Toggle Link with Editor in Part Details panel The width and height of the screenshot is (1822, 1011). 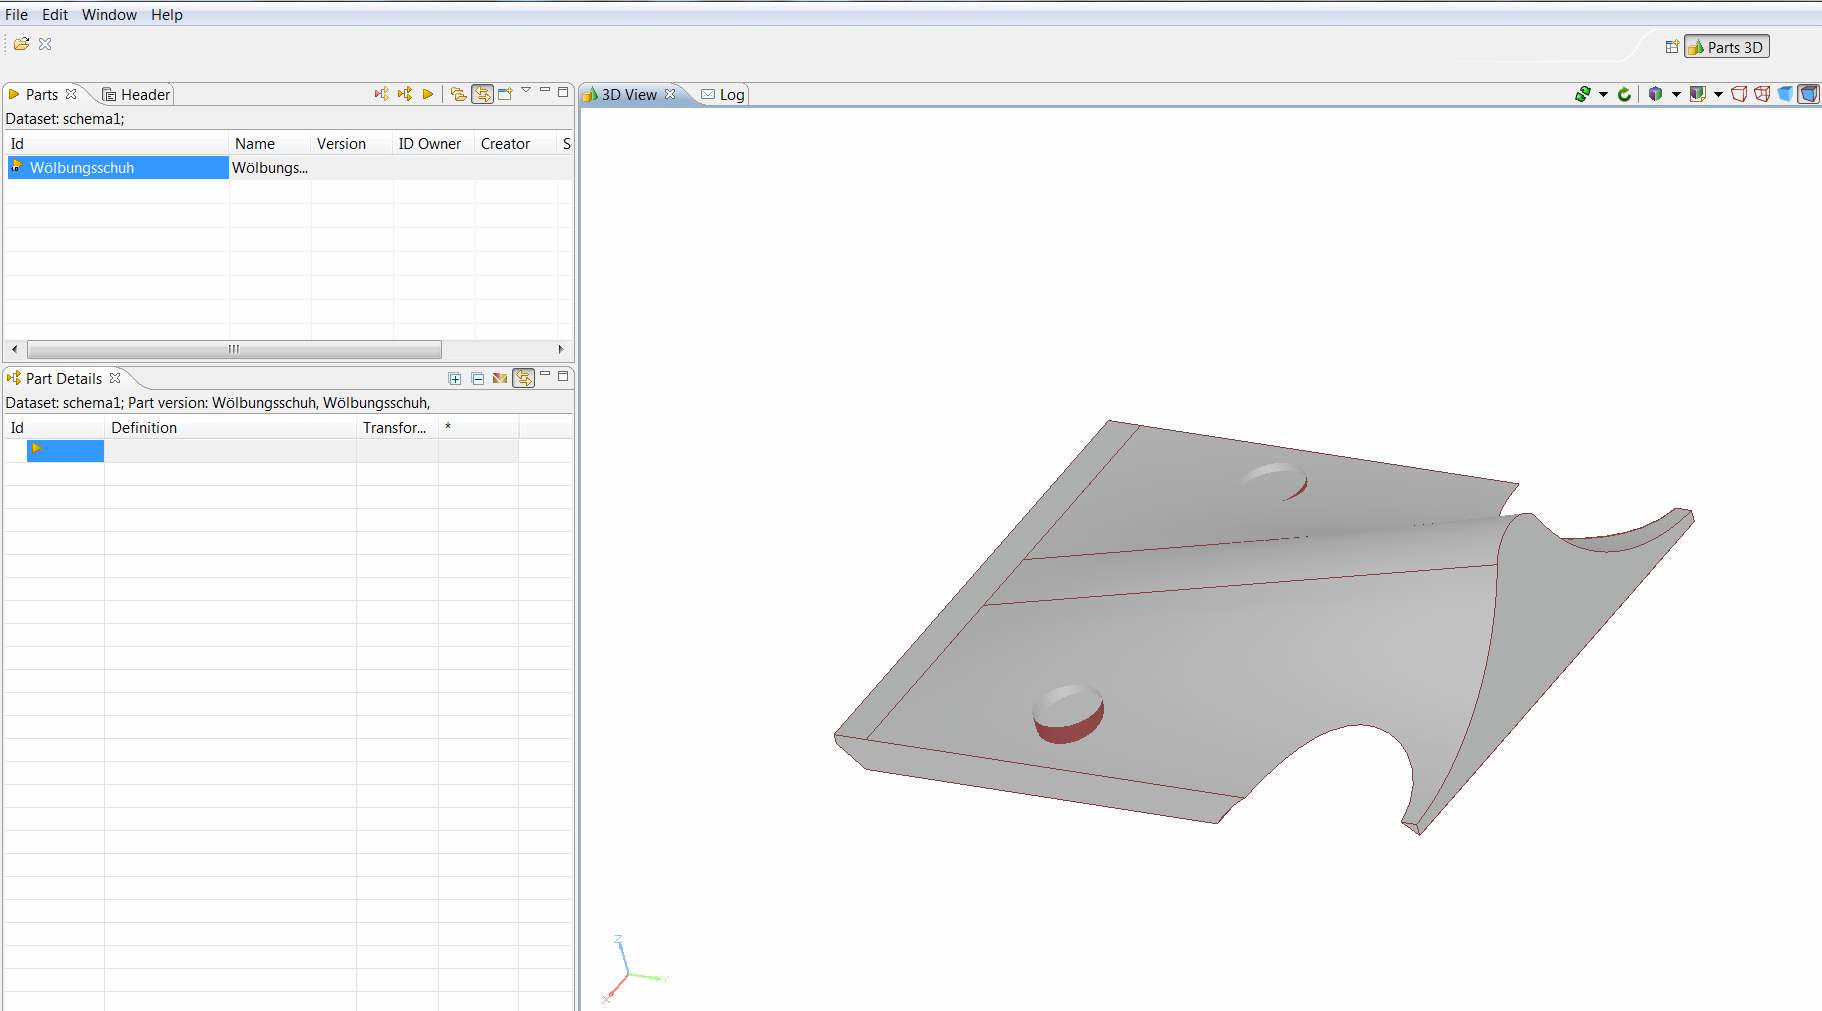523,378
